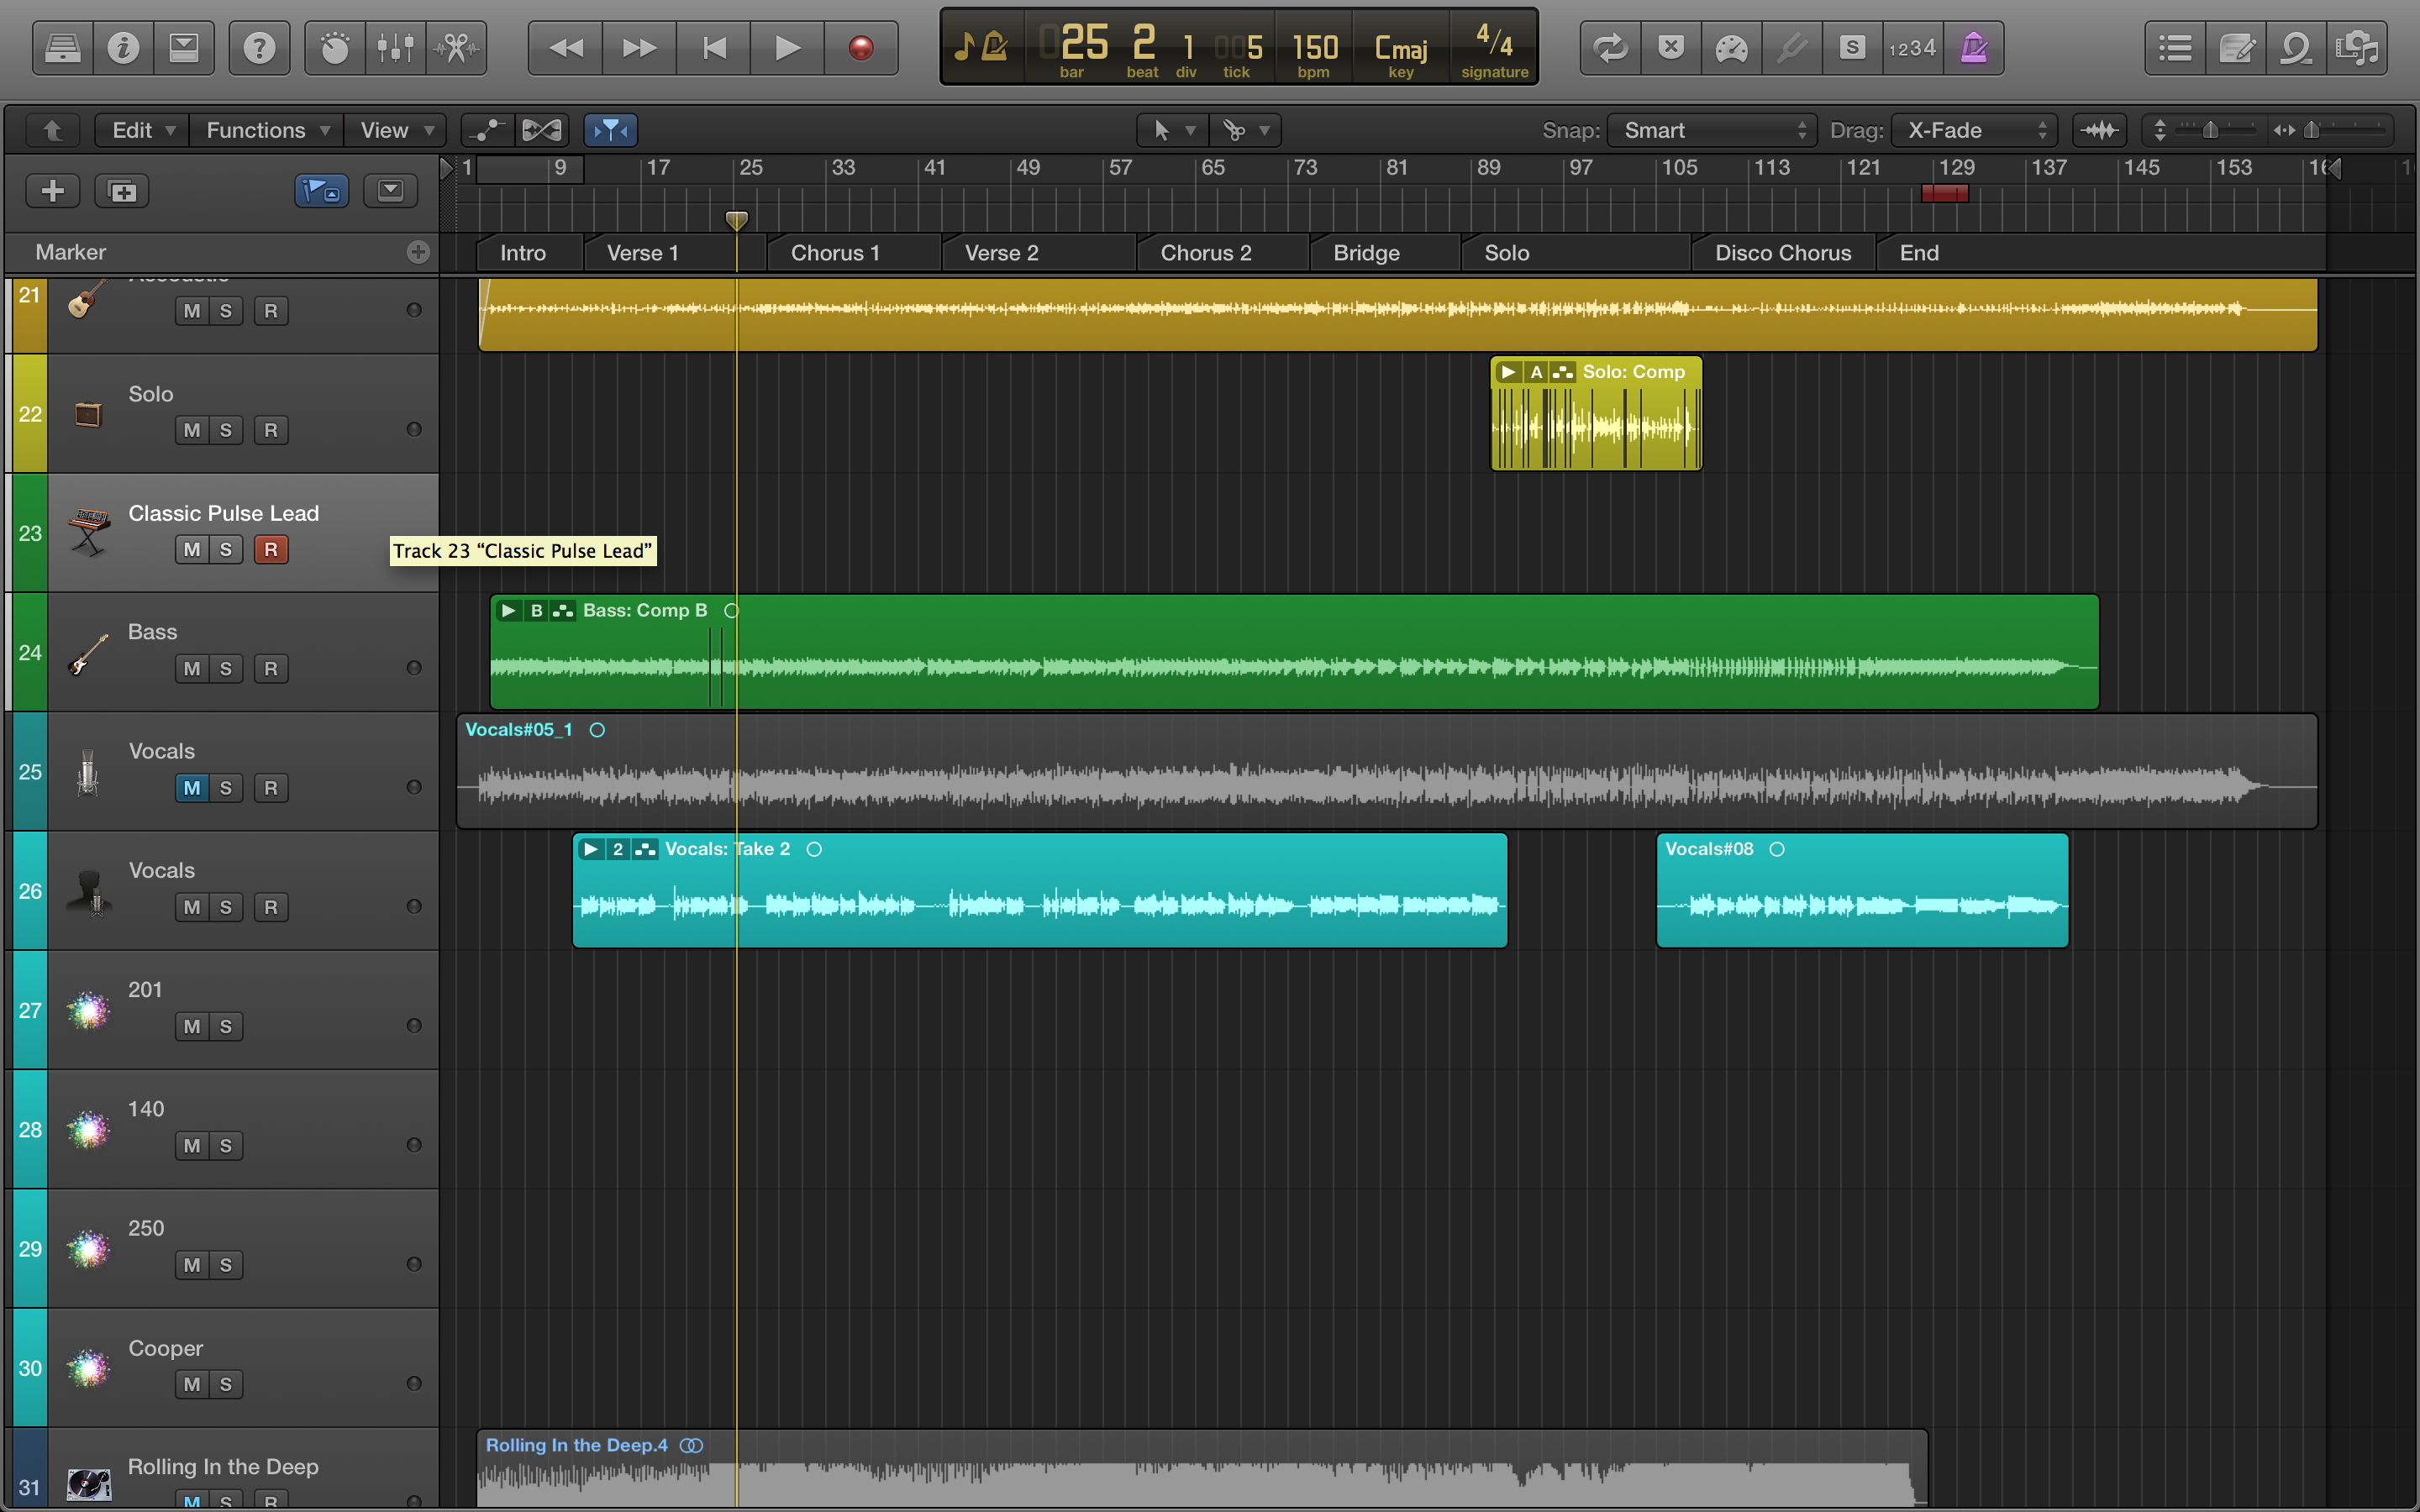Open the Drag X-Fade dropdown
The image size is (2420, 1512).
[x=1974, y=130]
